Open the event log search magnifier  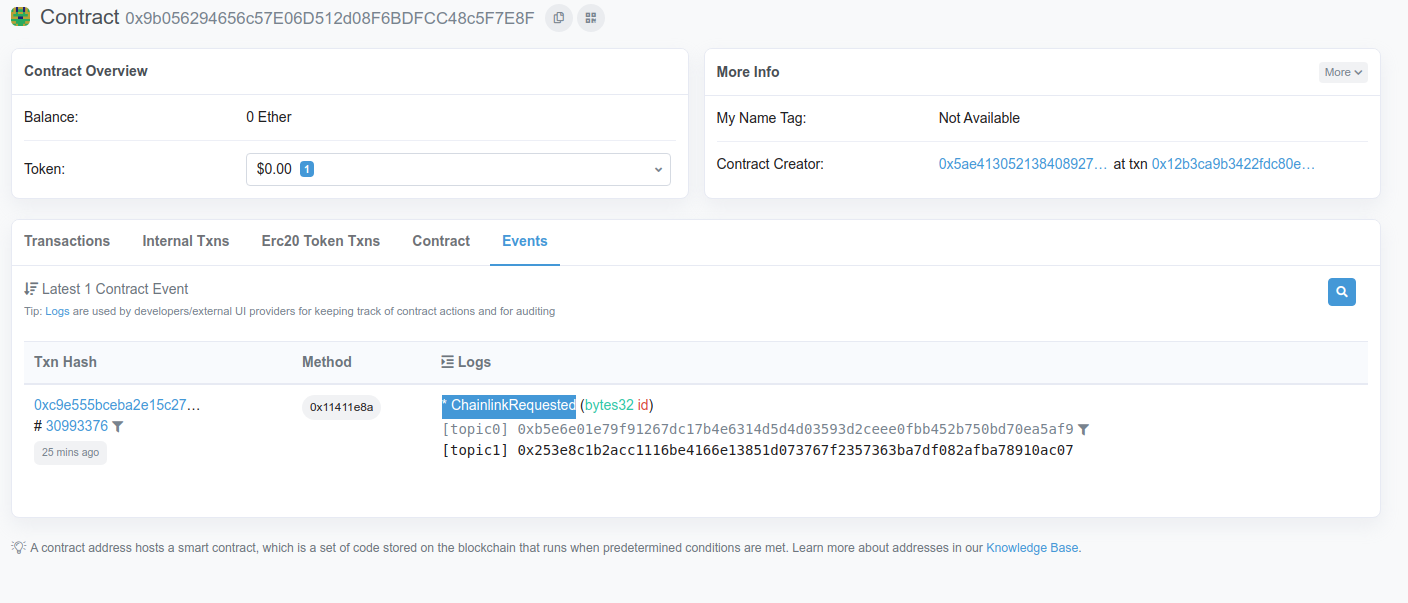click(x=1341, y=291)
